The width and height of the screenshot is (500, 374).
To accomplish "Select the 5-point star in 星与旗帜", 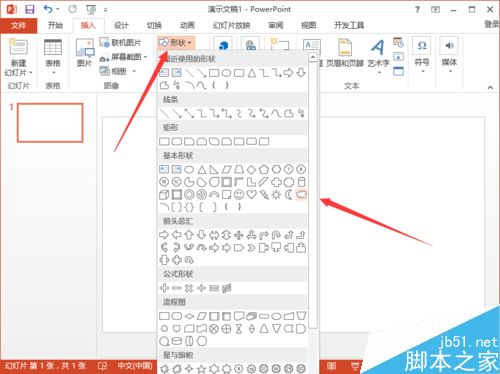I will [x=201, y=369].
